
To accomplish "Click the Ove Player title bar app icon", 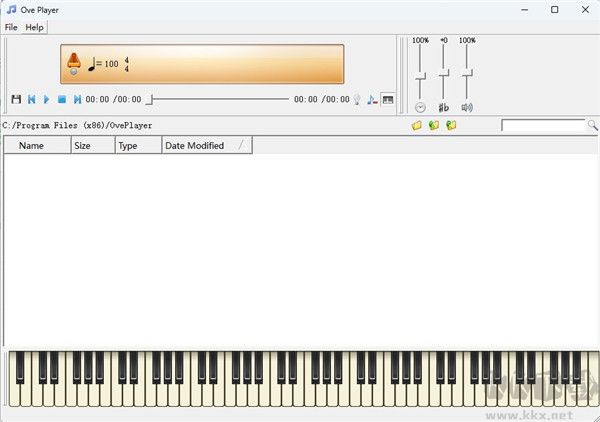I will pos(11,10).
